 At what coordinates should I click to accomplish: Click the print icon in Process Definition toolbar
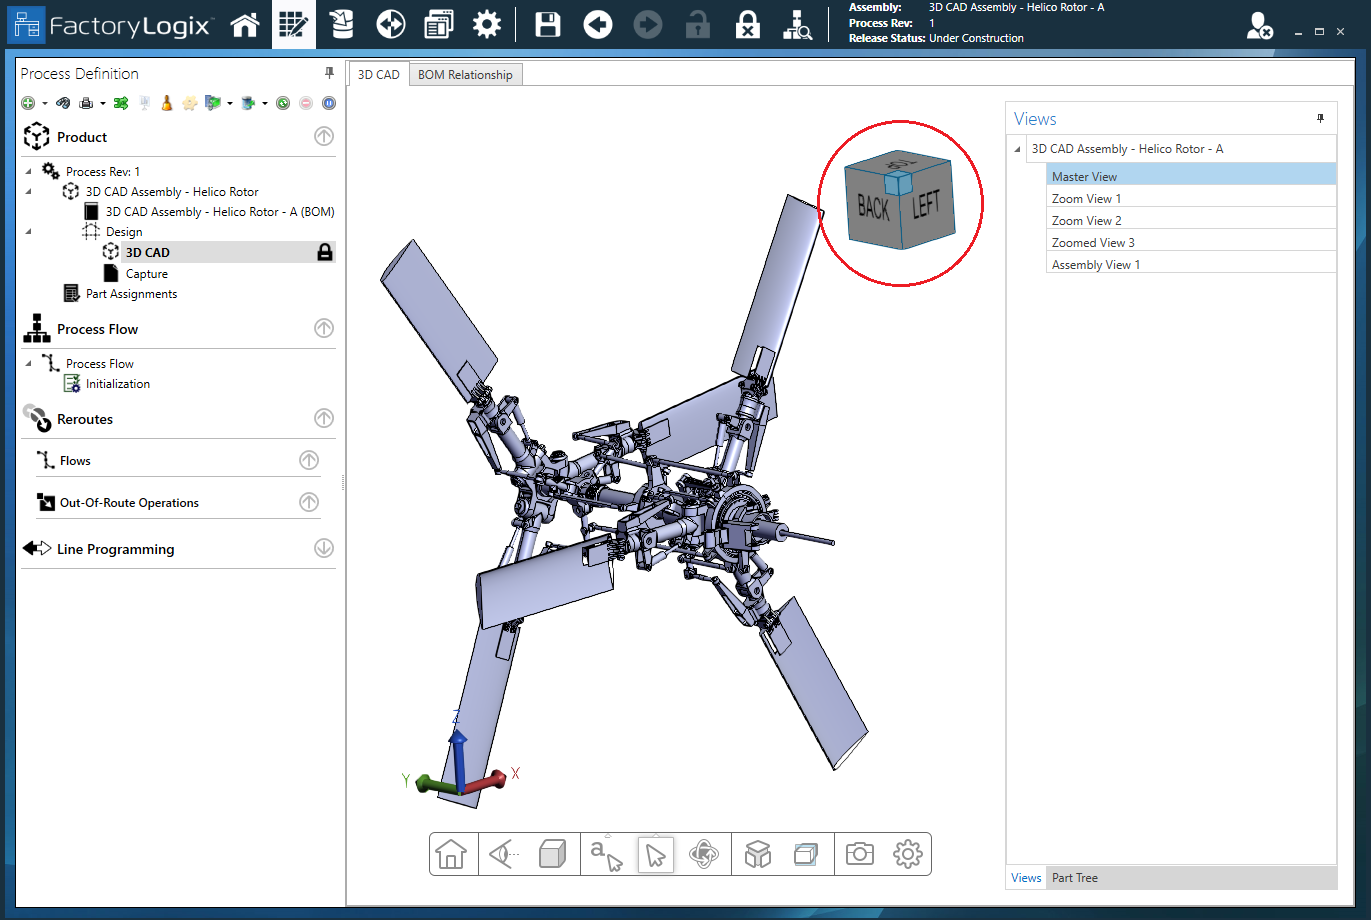(x=88, y=103)
